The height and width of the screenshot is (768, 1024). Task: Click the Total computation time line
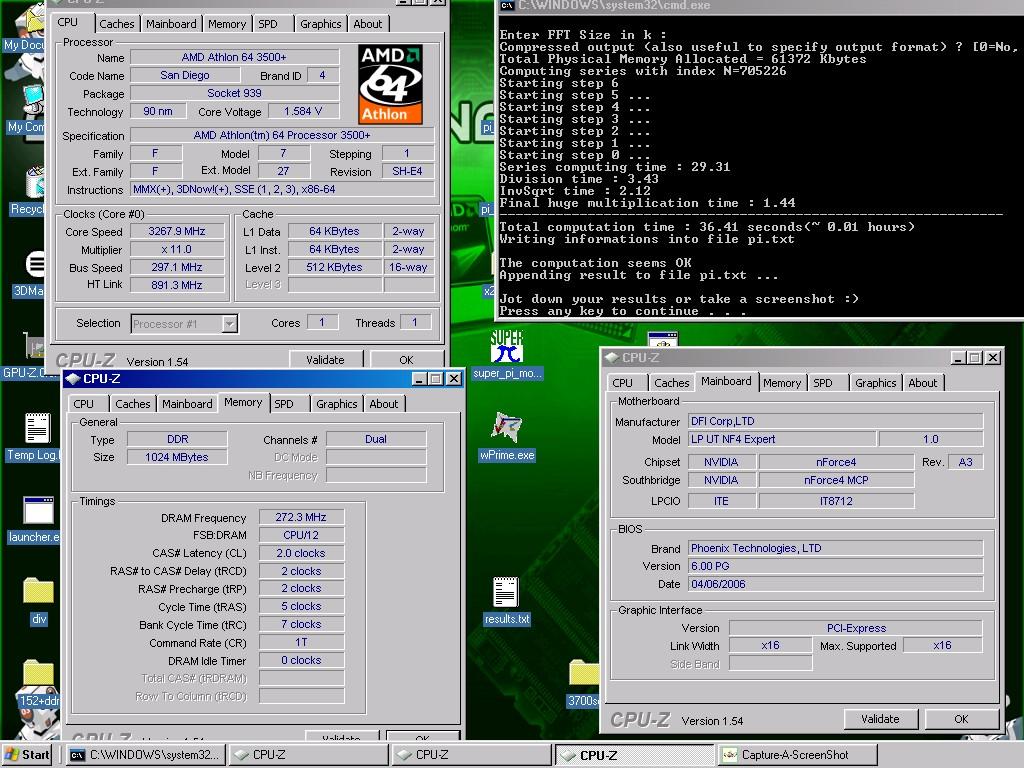[707, 227]
